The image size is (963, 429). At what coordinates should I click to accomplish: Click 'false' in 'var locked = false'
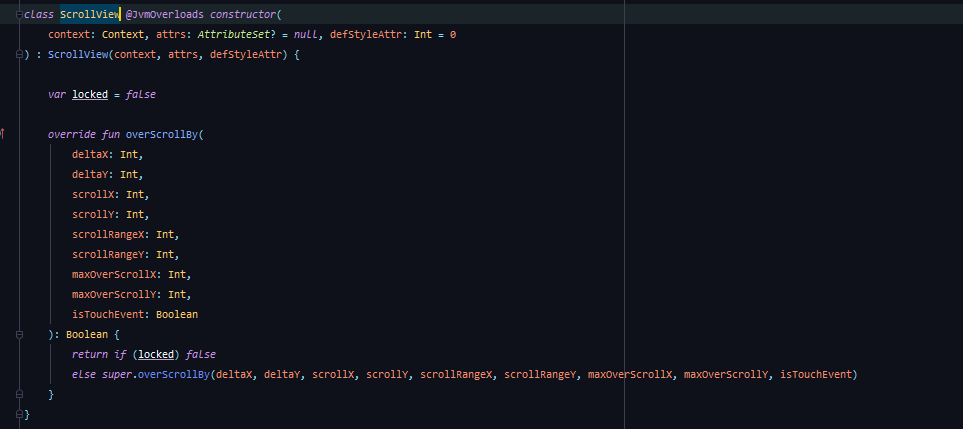point(141,95)
